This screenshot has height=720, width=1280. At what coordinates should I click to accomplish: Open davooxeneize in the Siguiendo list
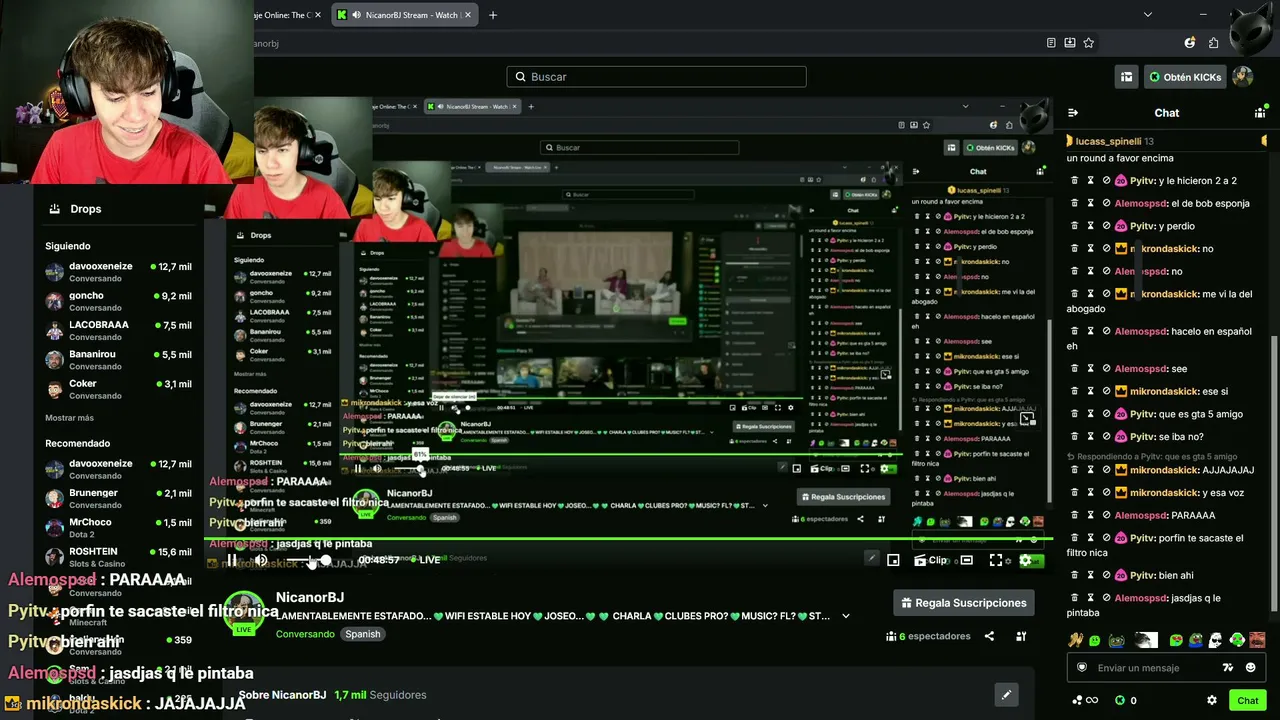coord(120,272)
